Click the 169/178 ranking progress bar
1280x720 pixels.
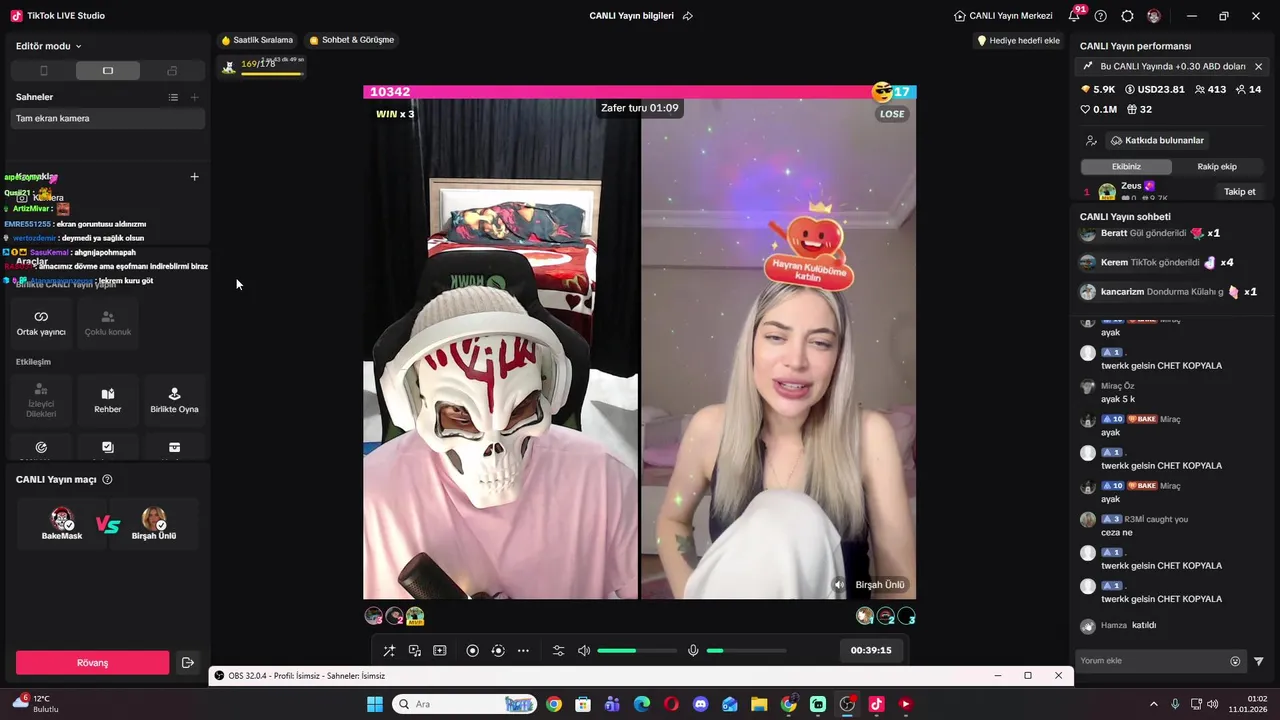point(262,66)
